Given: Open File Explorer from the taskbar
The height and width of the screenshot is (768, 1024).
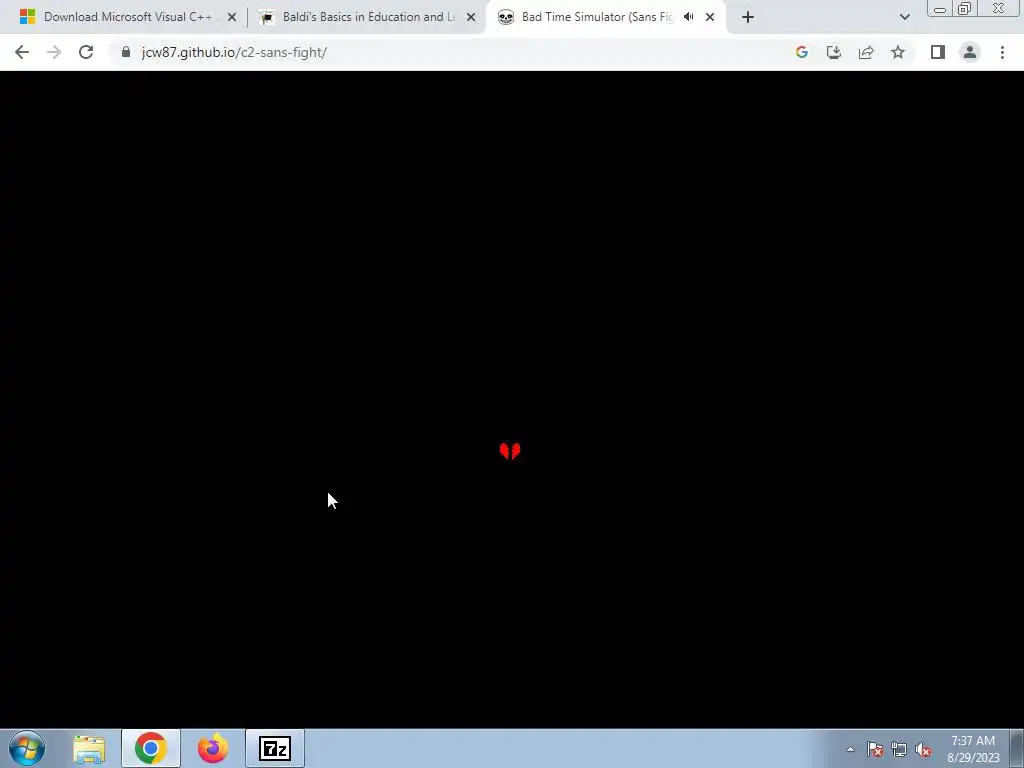Looking at the screenshot, I should (x=89, y=748).
